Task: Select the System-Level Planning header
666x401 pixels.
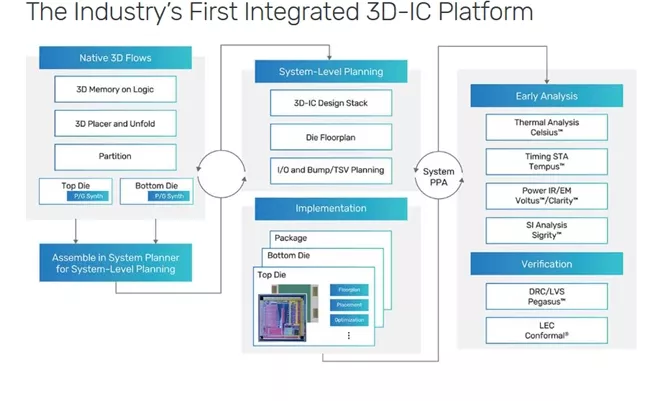Action: 331,72
